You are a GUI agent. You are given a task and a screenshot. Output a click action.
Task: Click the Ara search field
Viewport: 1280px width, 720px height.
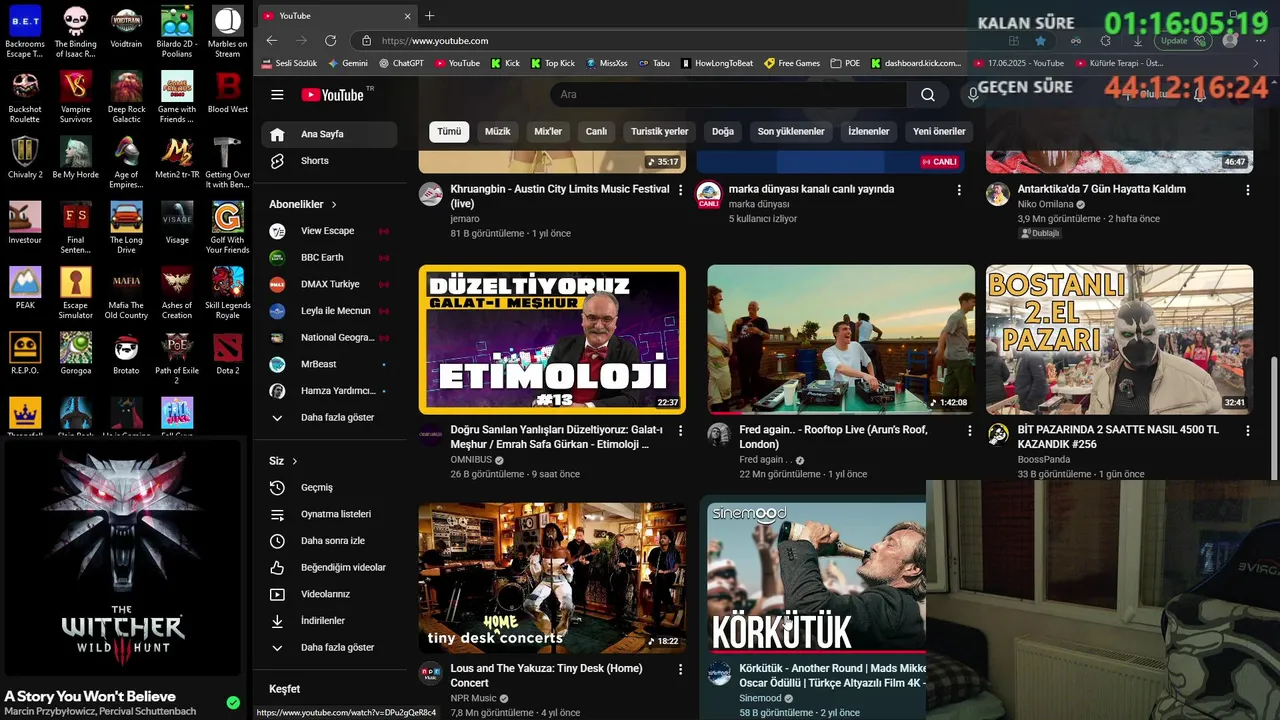[x=728, y=95]
